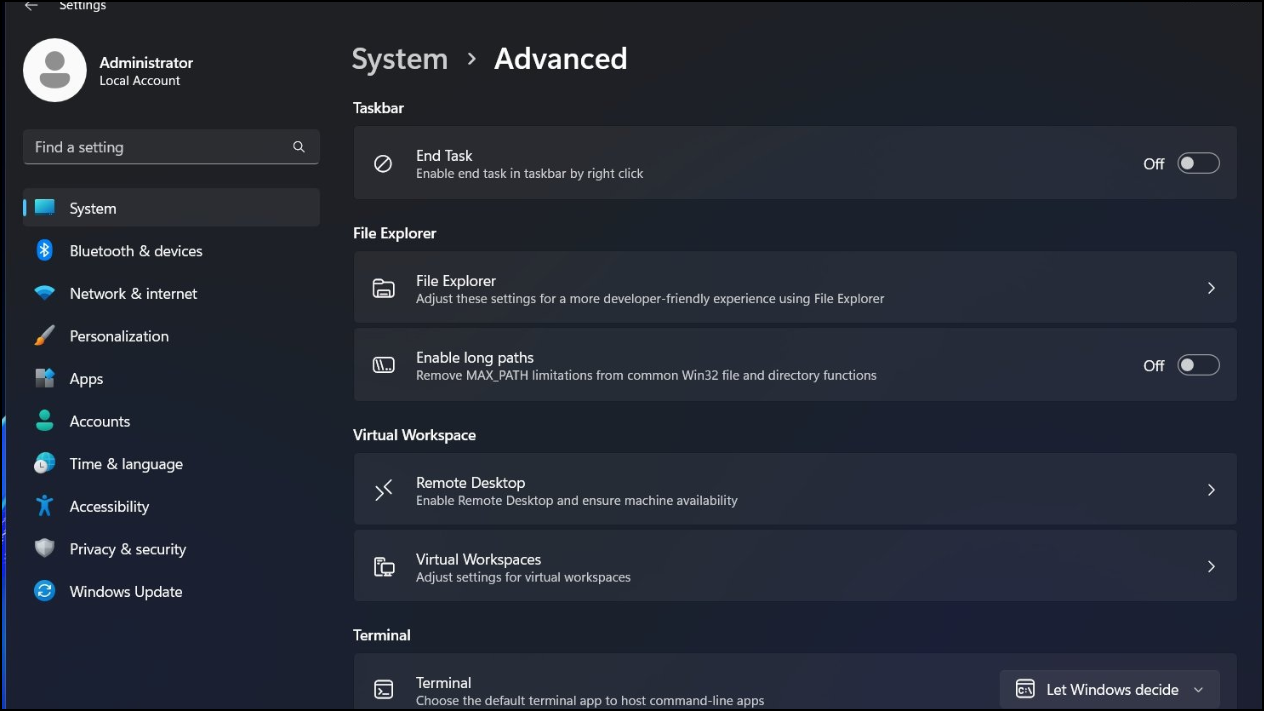The image size is (1264, 711).
Task: Click the Accessibility figure icon
Action: 45,507
